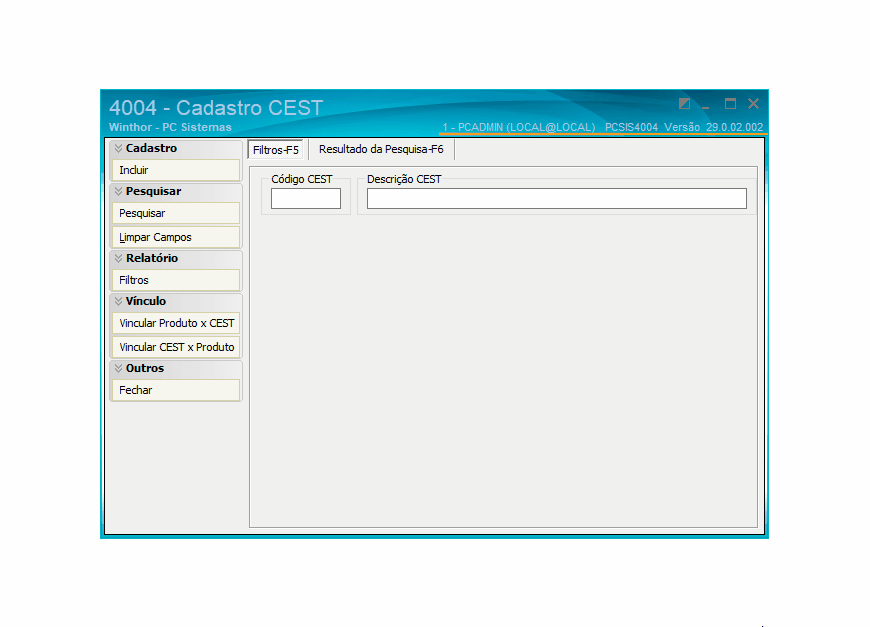This screenshot has width=870, height=627.
Task: Close the routine with Fechar button
Action: [x=176, y=390]
